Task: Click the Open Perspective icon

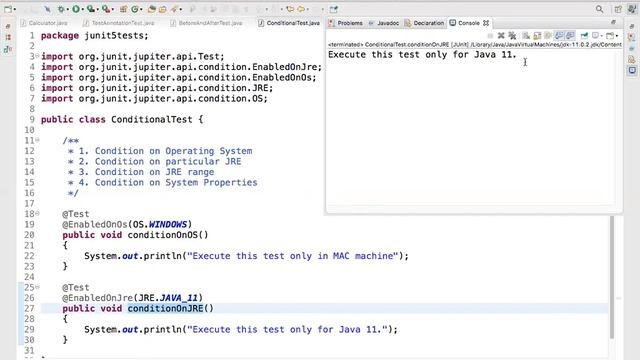Action: [618, 9]
